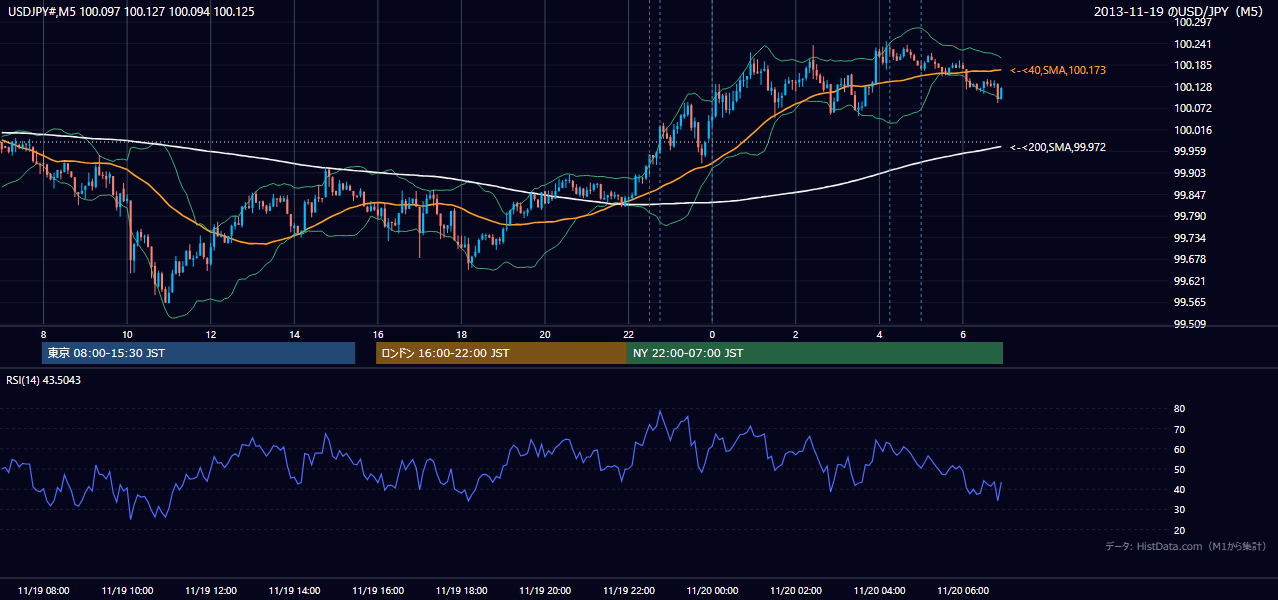1278x600 pixels.
Task: Click the 11/19 12:00 time axis label
Action: coord(210,591)
